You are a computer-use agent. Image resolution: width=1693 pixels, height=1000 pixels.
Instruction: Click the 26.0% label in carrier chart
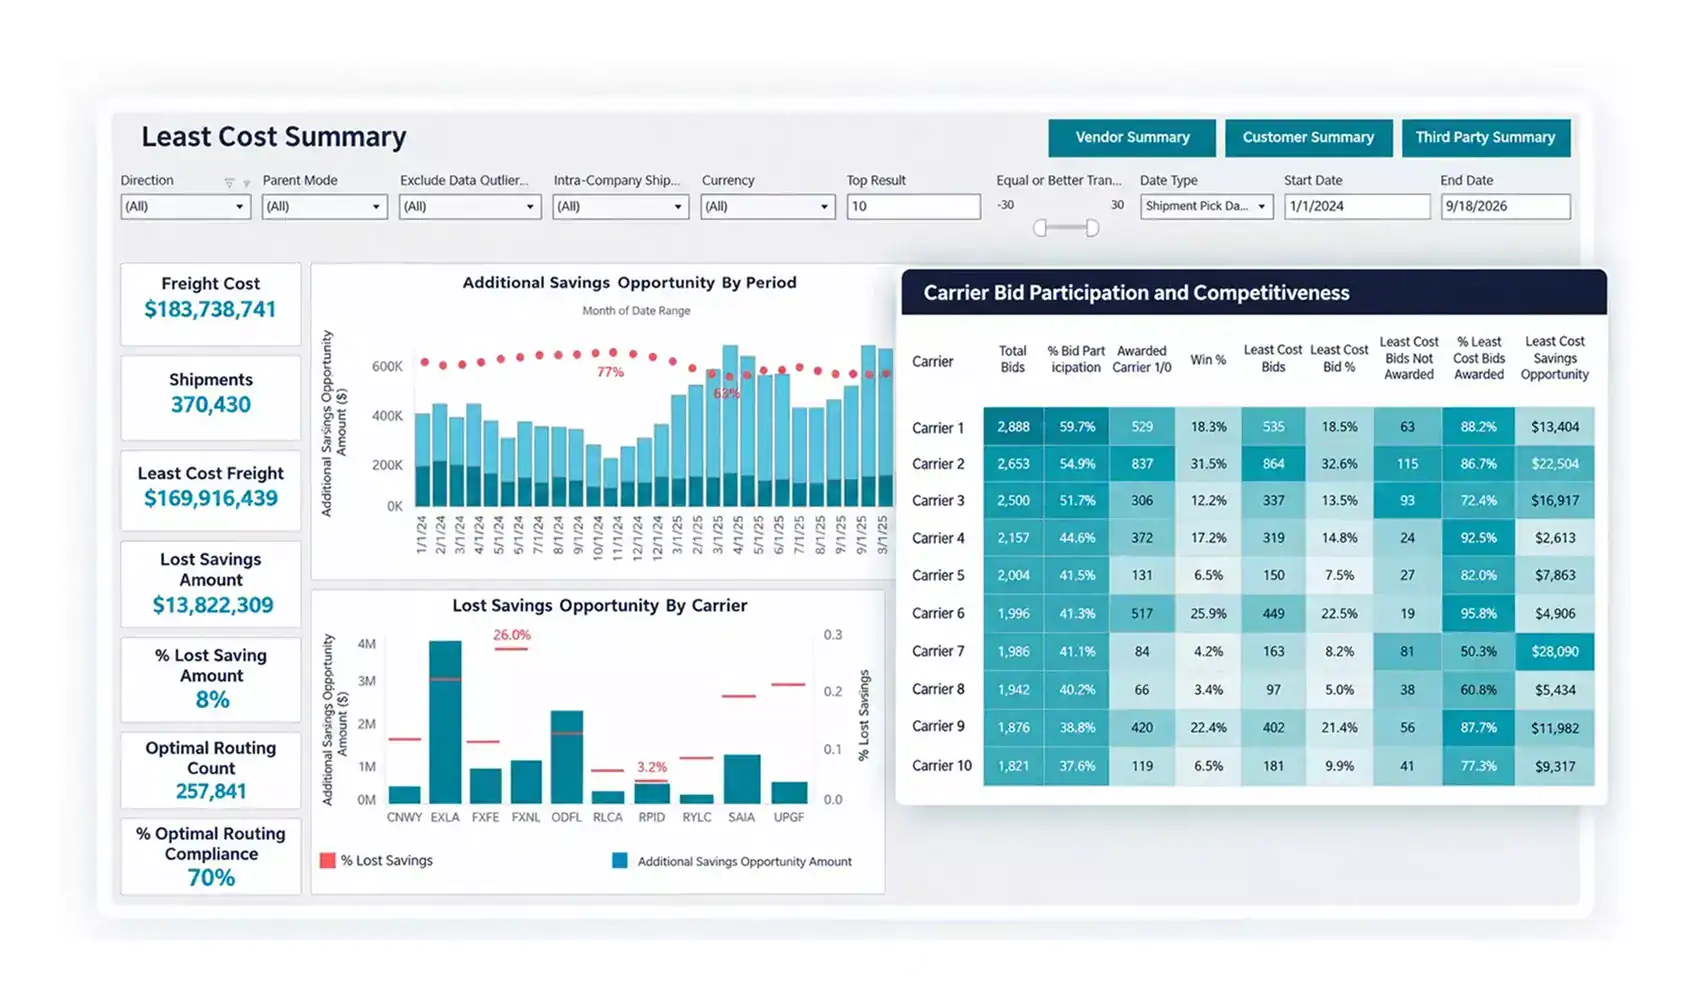pyautogui.click(x=512, y=635)
